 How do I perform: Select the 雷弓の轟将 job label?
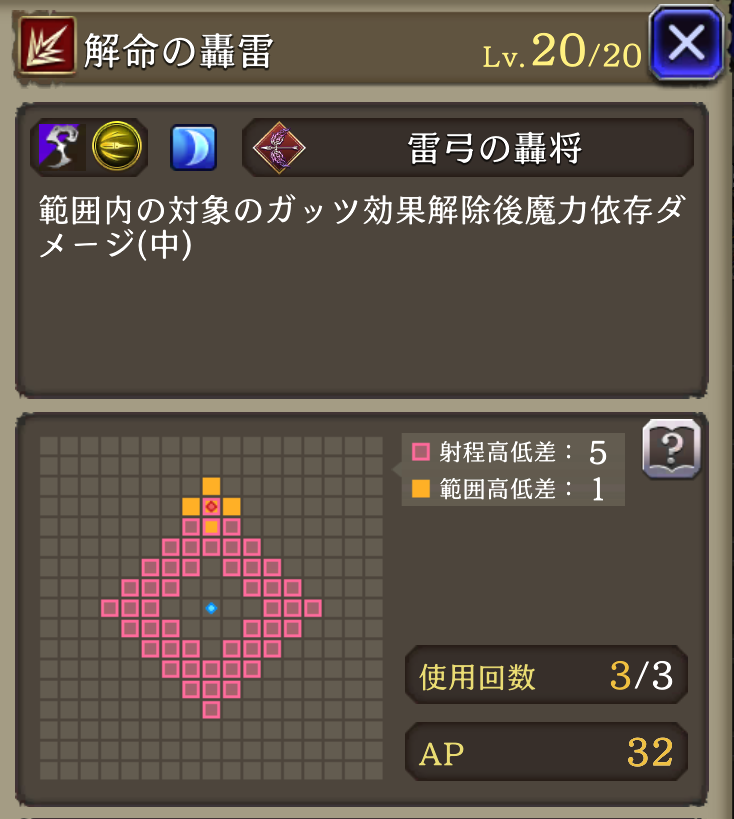pyautogui.click(x=494, y=148)
